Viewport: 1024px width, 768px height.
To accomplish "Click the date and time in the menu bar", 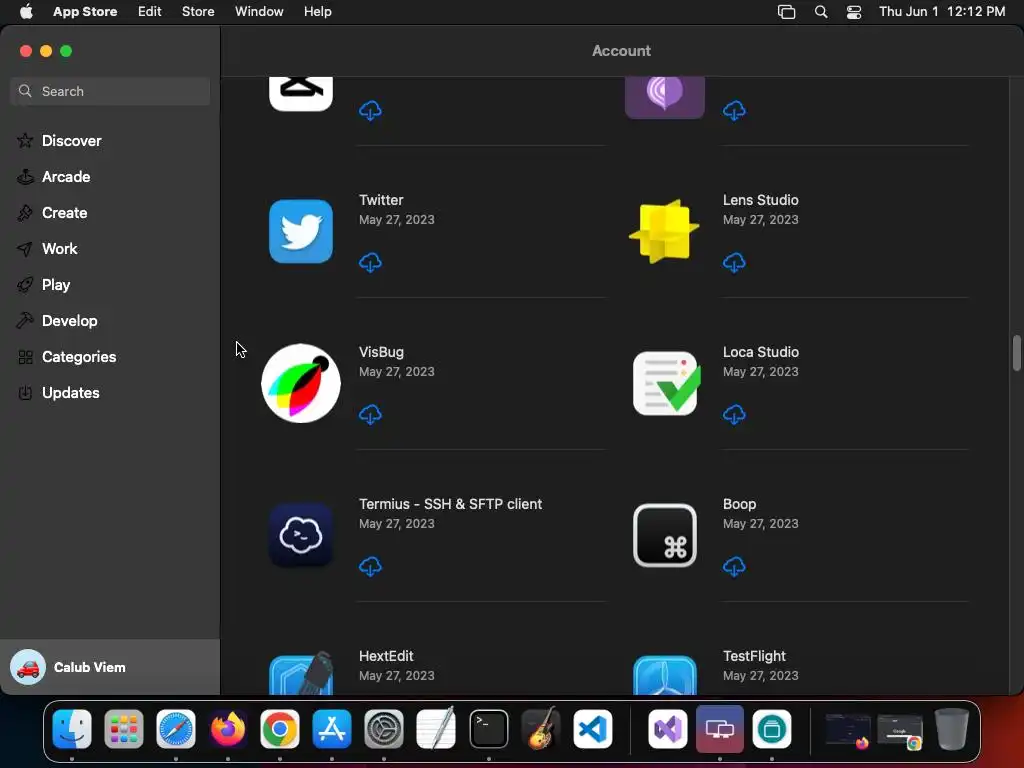I will [942, 12].
